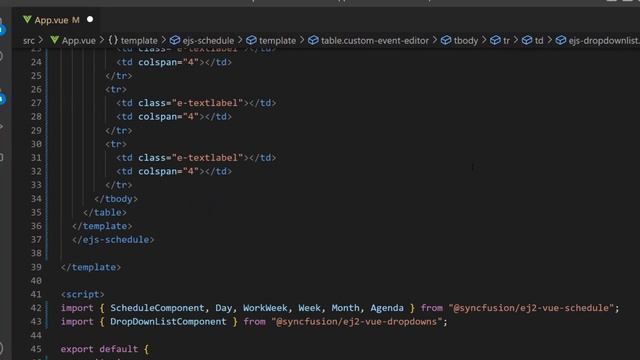The image size is (640, 360).
Task: Click the </template> tag on line 36
Action: [x=102, y=226]
